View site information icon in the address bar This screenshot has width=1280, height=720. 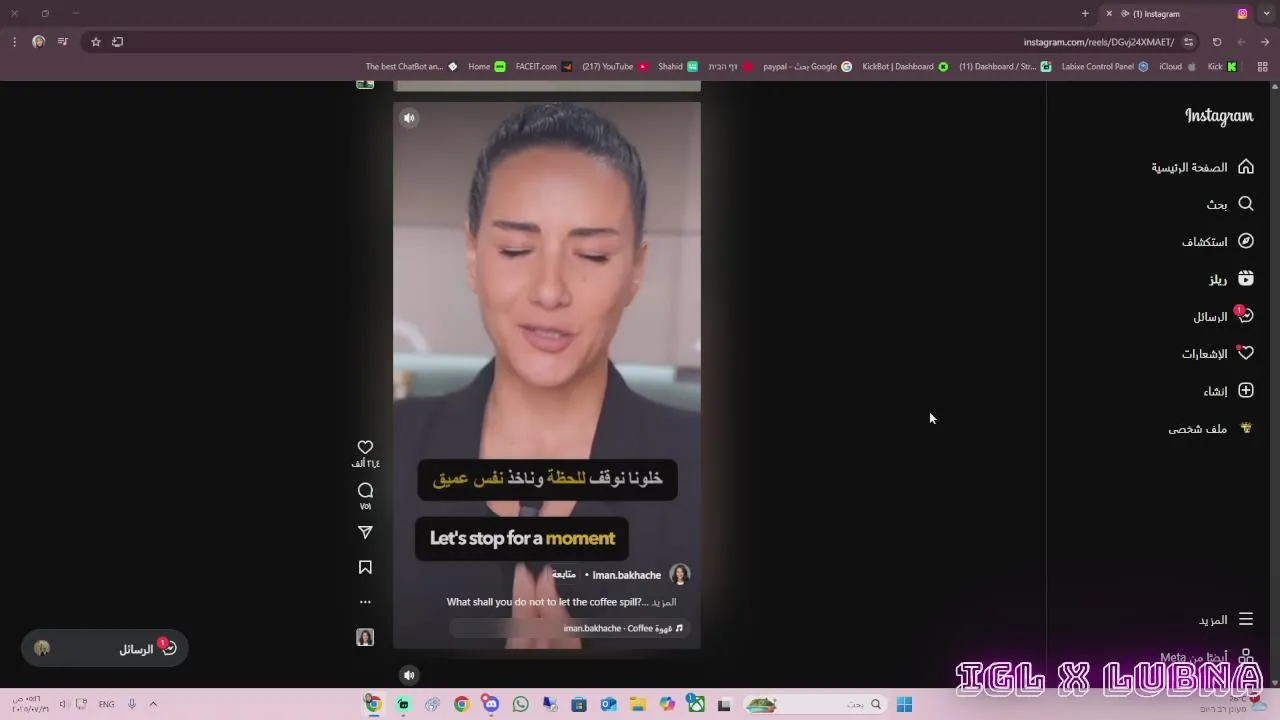pos(1188,42)
